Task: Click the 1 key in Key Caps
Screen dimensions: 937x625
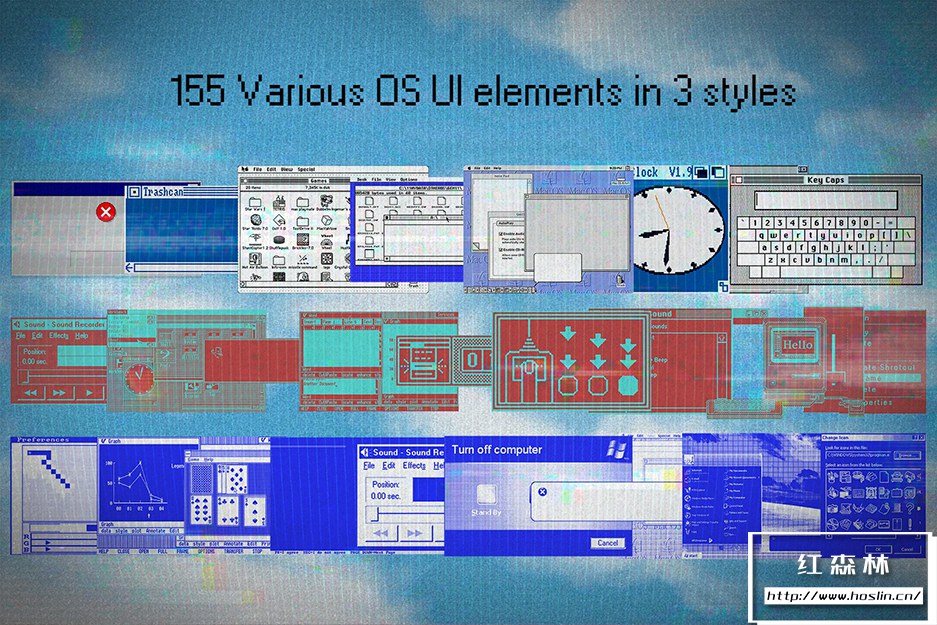Action: point(755,223)
